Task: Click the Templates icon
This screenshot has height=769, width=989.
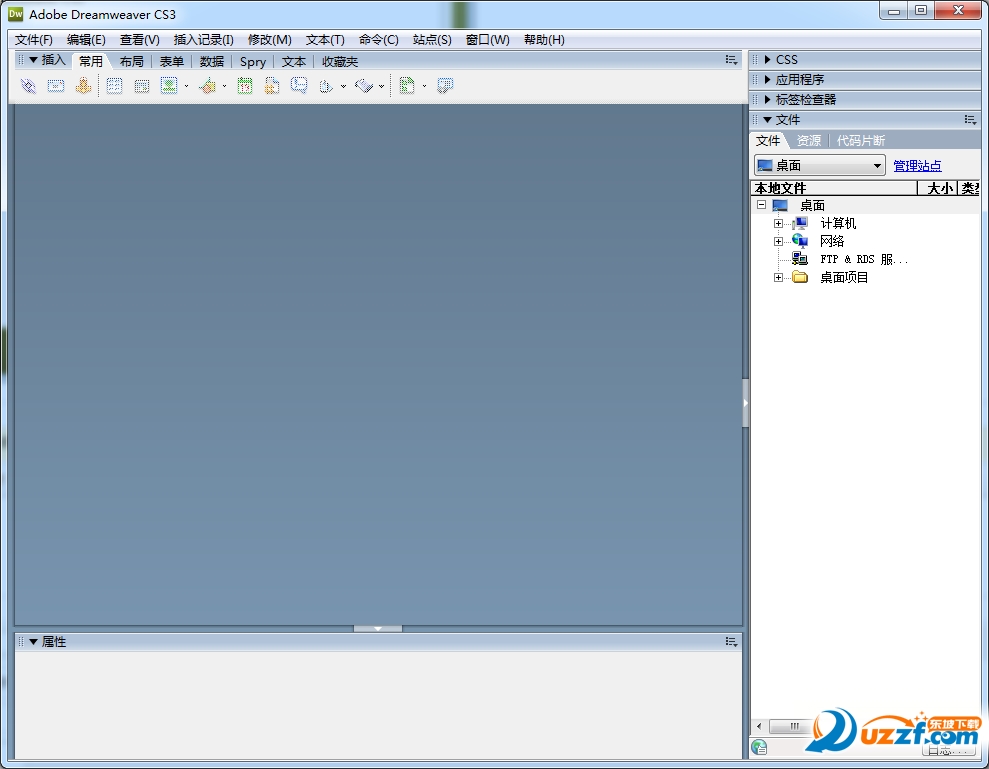Action: (407, 86)
